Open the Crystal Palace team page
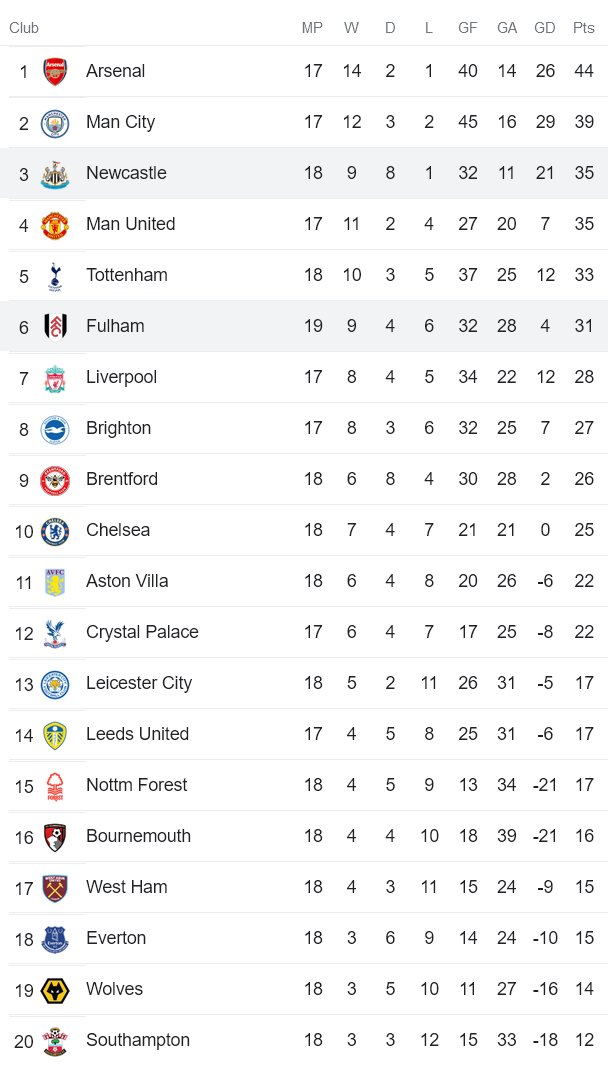This screenshot has width=608, height=1071. coord(141,632)
